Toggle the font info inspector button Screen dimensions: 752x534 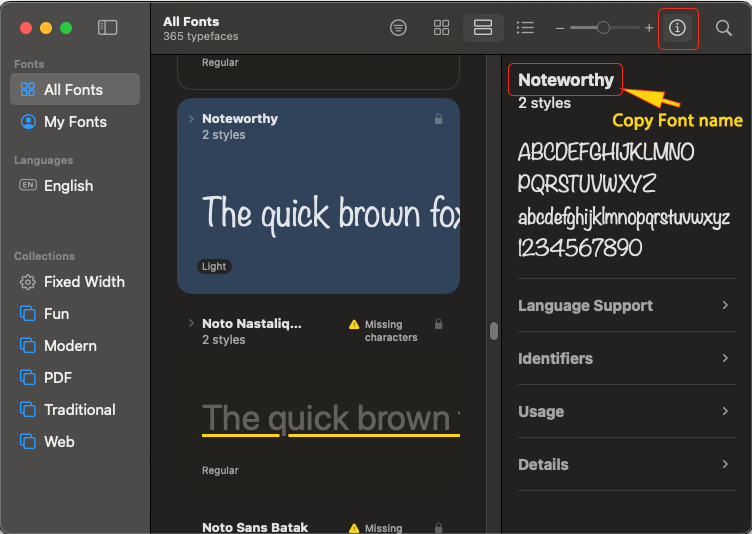[x=677, y=28]
